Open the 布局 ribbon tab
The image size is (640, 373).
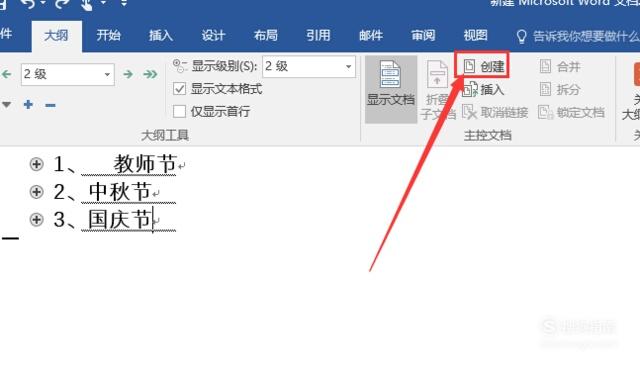[266, 36]
